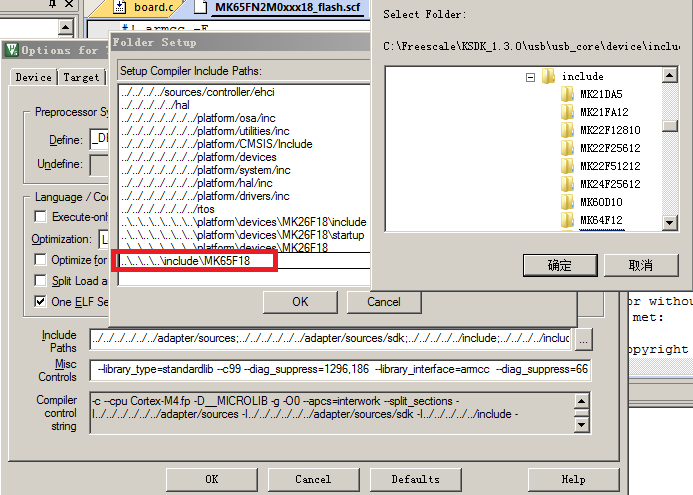Viewport: 693px width, 495px height.
Task: Uncheck One ELF Section per Function
Action: click(x=40, y=302)
